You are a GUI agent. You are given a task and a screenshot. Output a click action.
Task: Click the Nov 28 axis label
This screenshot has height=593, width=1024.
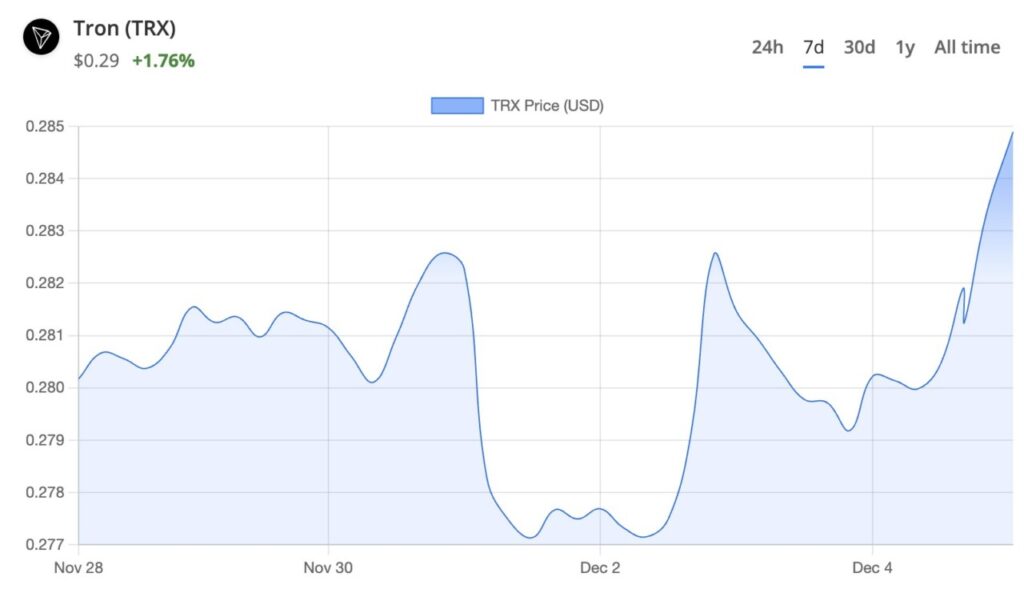click(79, 567)
